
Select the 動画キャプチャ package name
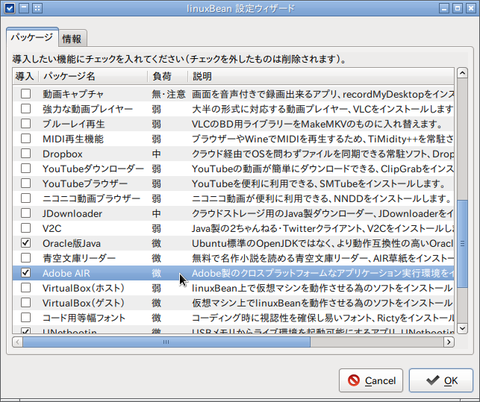73,94
